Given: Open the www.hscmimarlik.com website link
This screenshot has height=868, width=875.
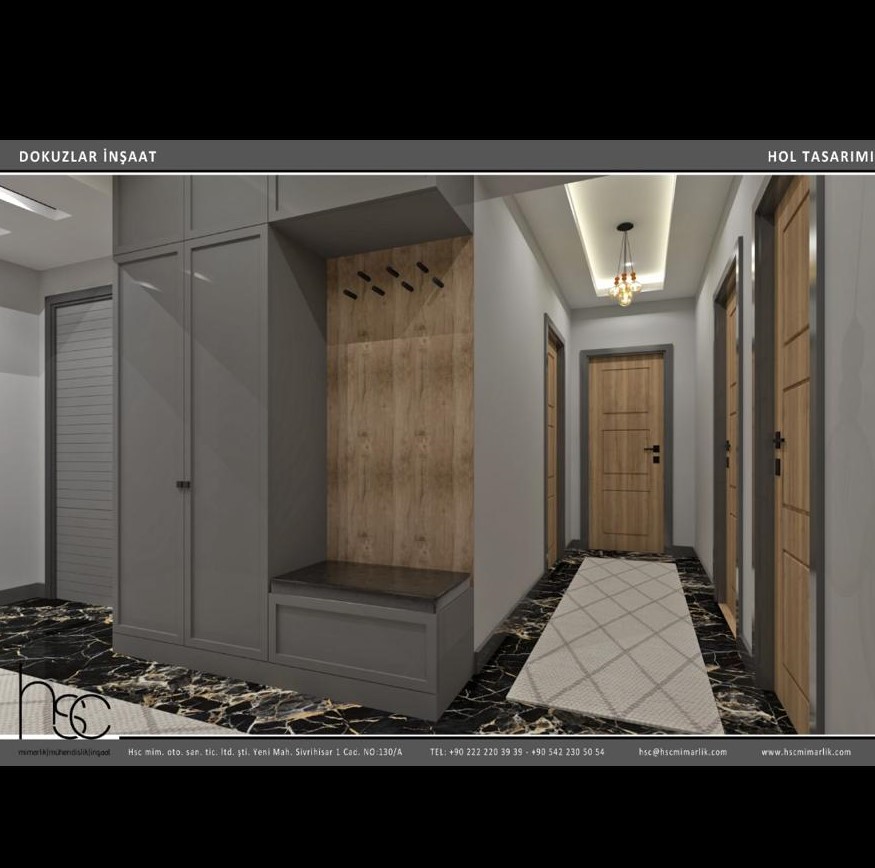Looking at the screenshot, I should pos(805,752).
